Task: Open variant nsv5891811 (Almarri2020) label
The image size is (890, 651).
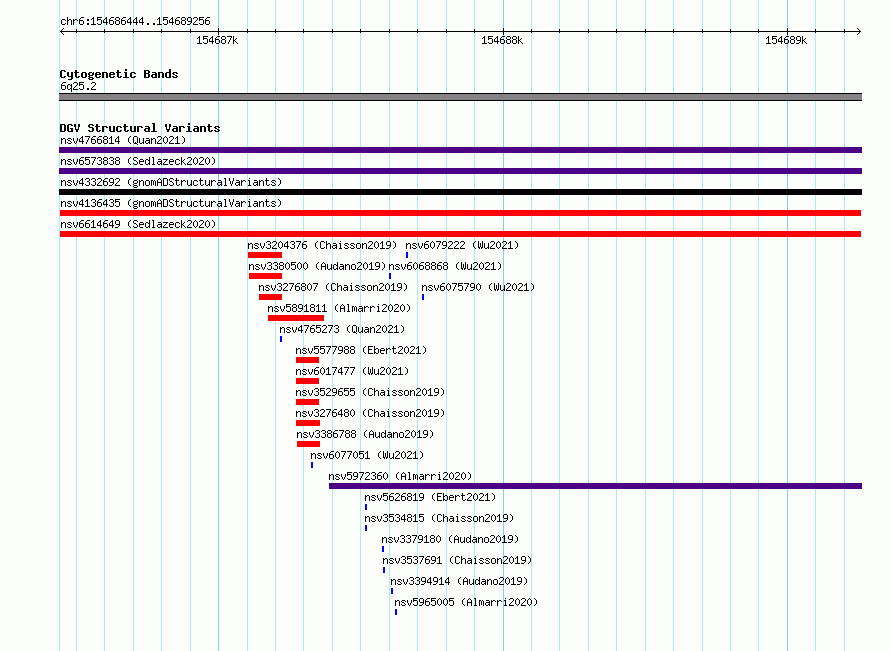Action: (339, 308)
